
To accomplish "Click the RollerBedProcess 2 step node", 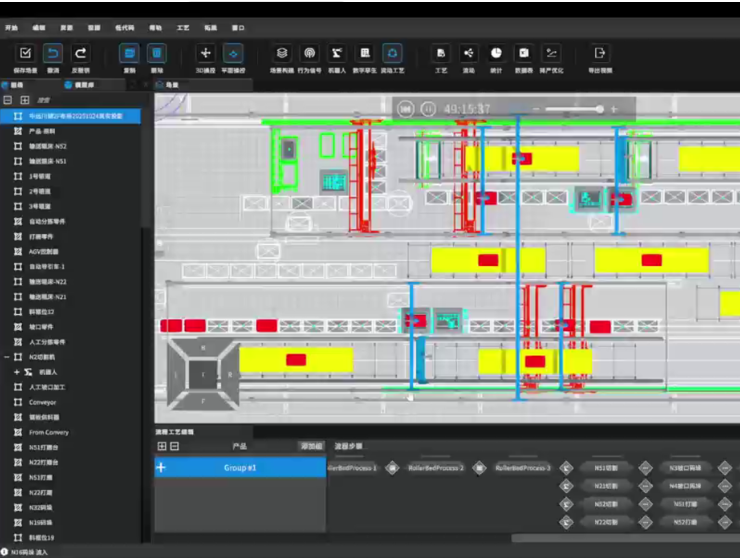I will pos(436,468).
